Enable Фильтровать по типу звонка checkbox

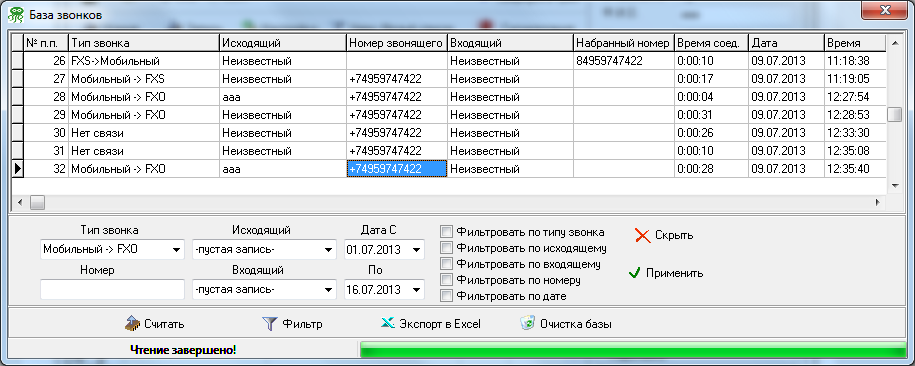[446, 232]
